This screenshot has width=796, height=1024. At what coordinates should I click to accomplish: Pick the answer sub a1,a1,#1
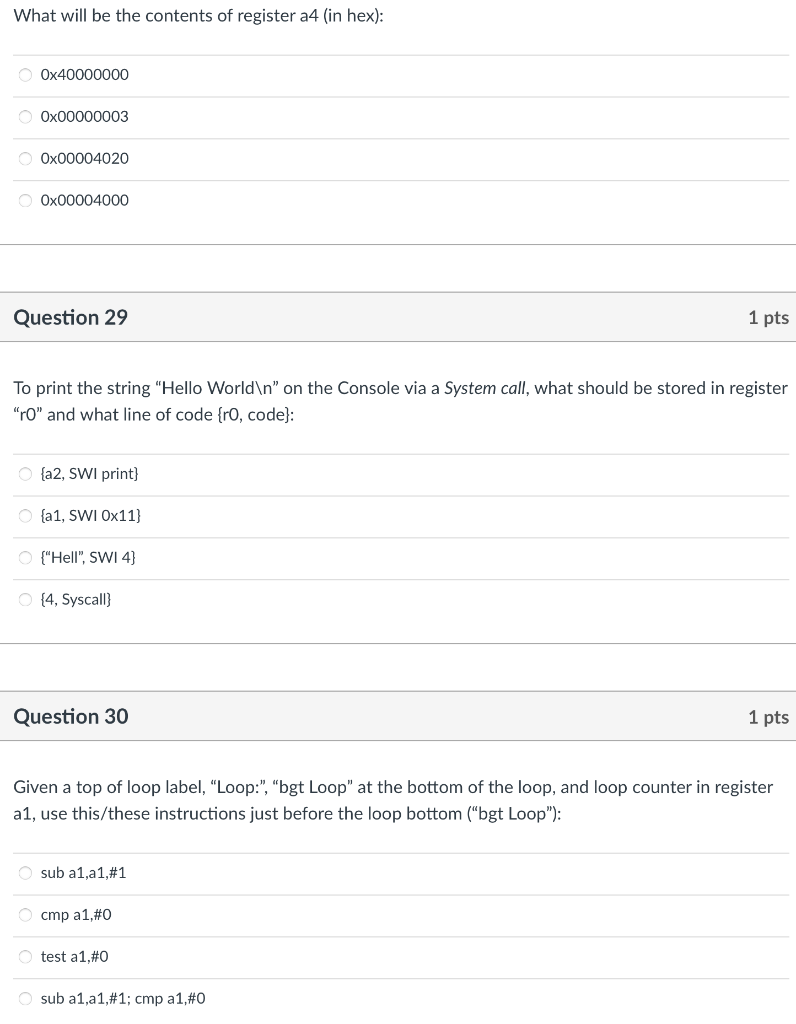point(25,873)
